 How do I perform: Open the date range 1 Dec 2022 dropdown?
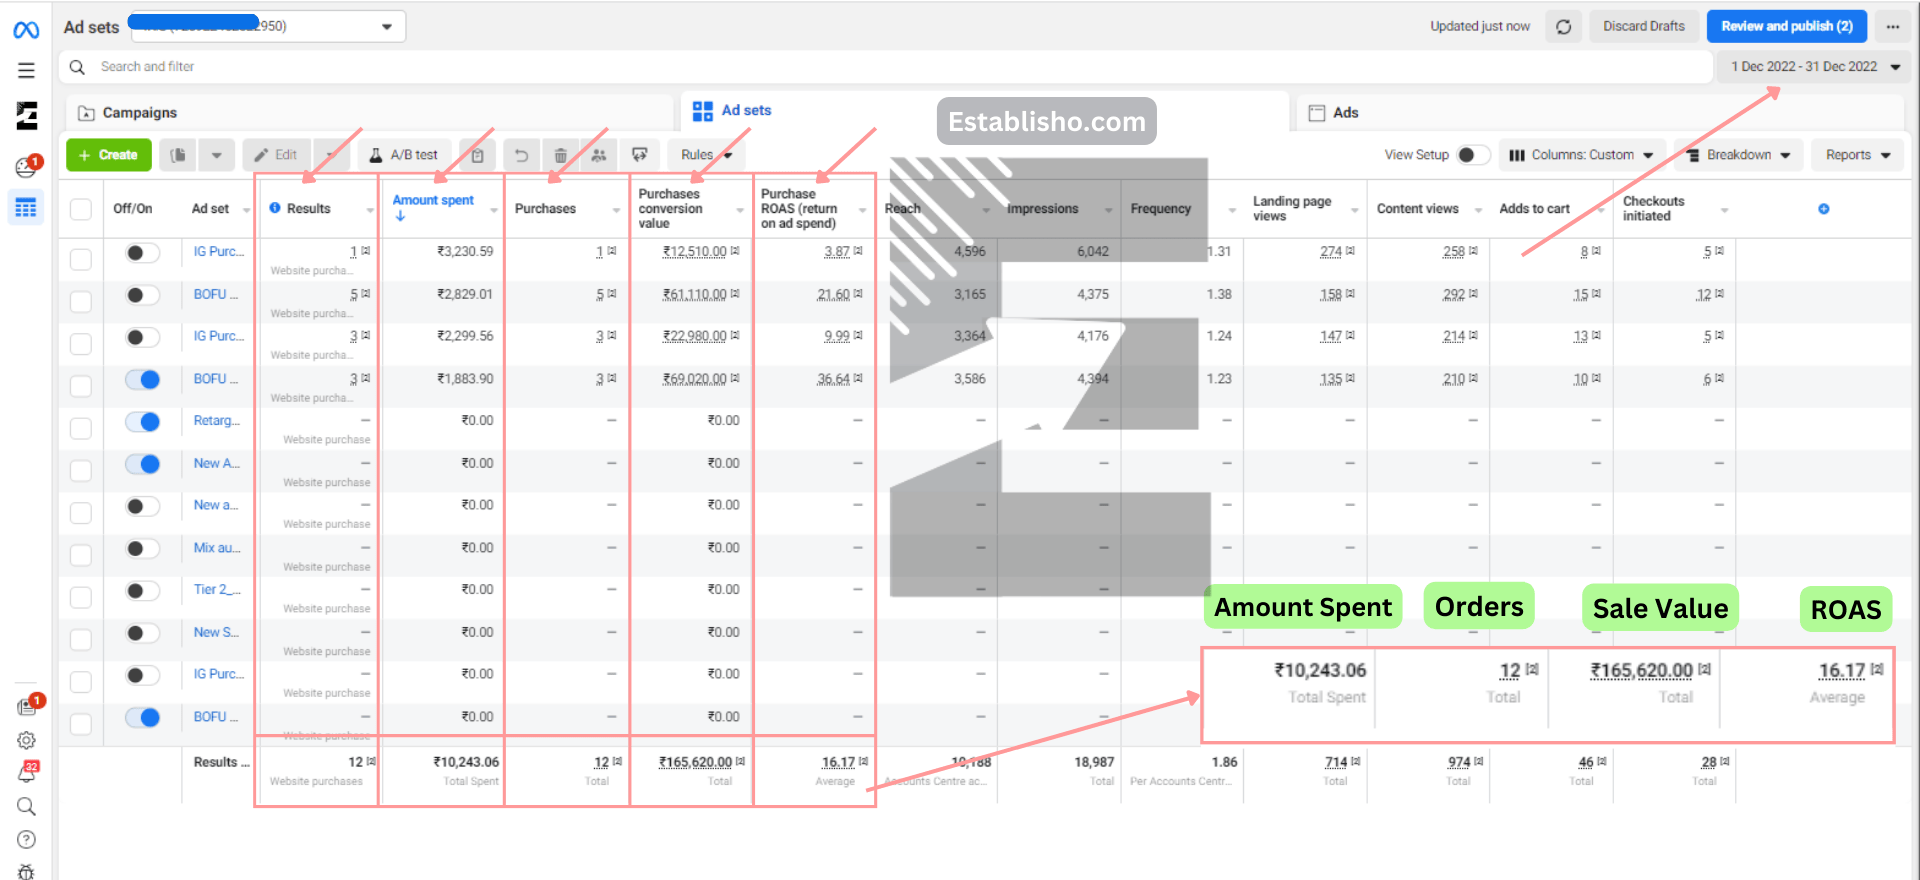point(1816,67)
